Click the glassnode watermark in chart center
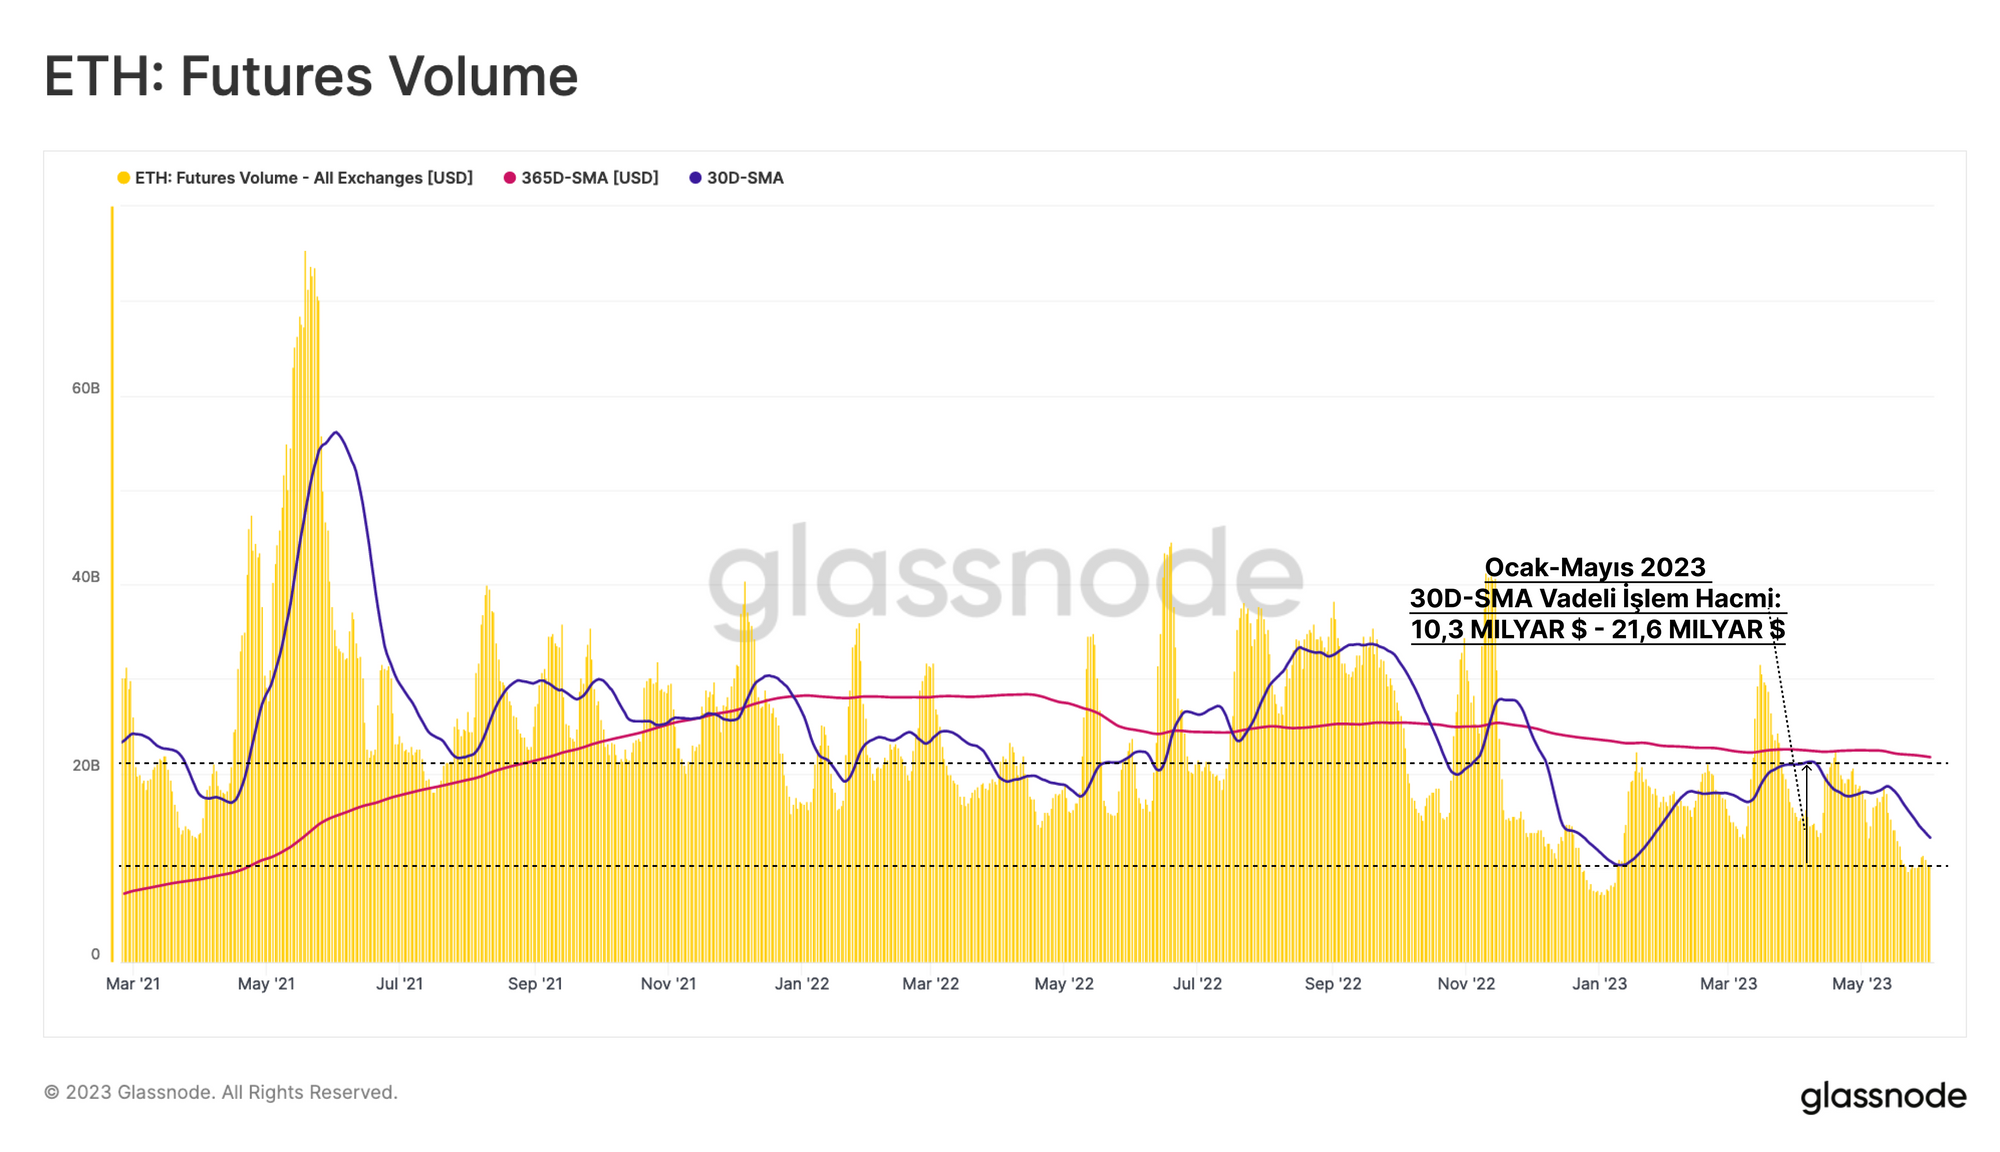The height and width of the screenshot is (1152, 2000). [x=1005, y=580]
